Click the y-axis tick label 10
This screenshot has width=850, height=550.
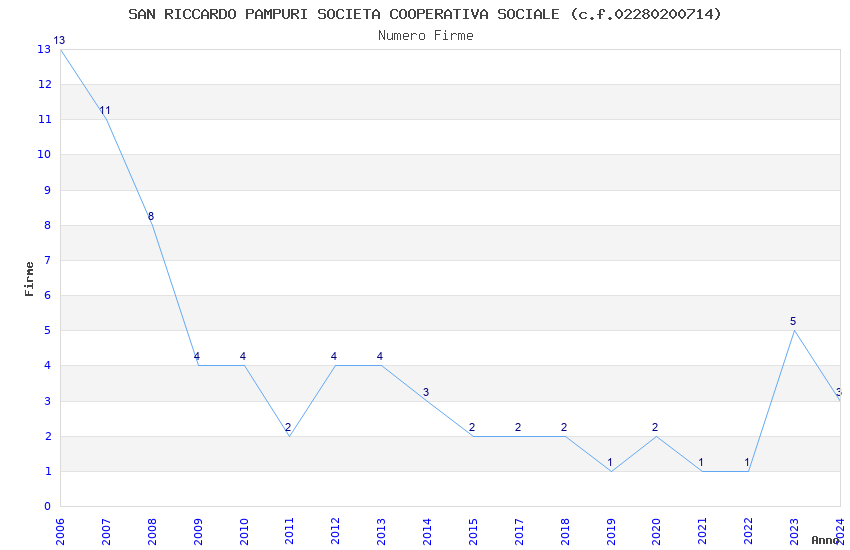44,154
